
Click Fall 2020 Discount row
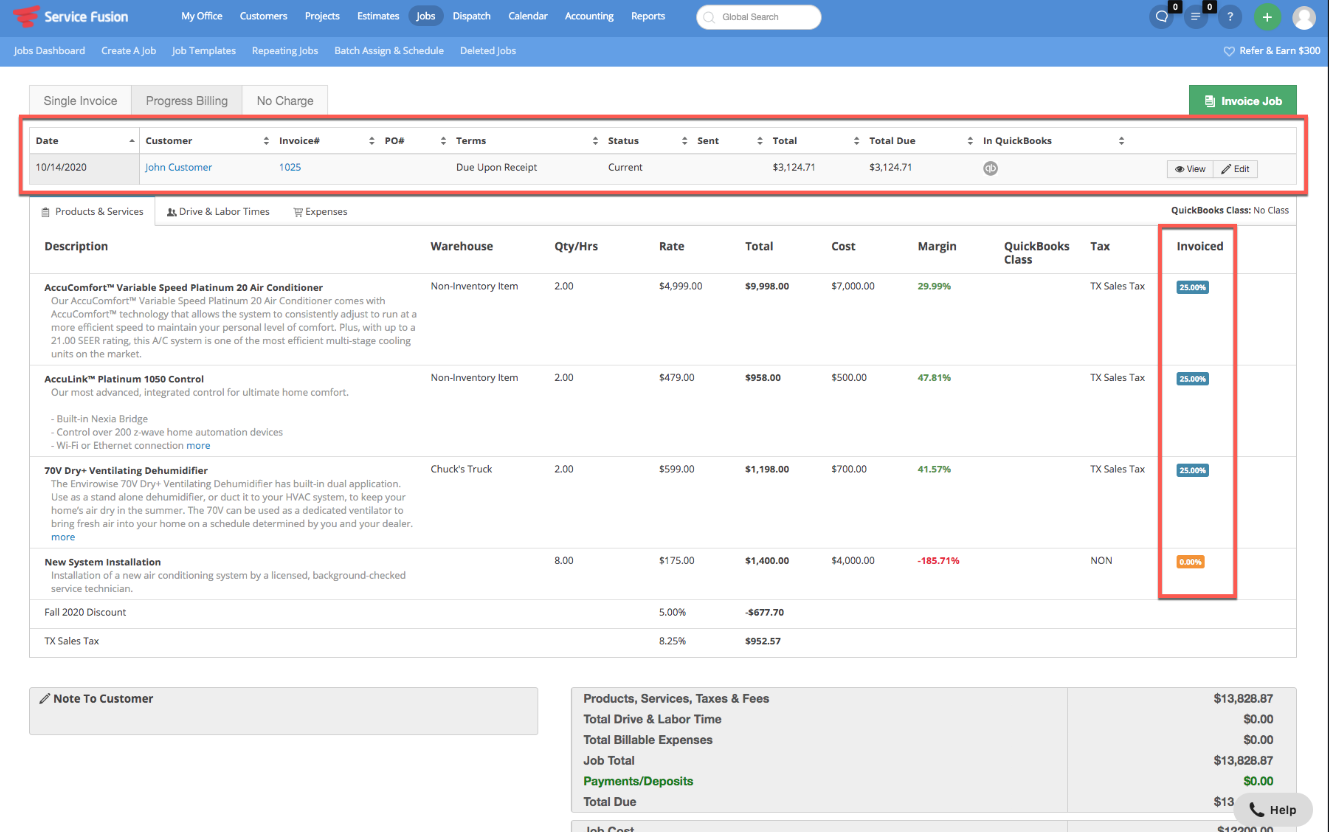662,613
